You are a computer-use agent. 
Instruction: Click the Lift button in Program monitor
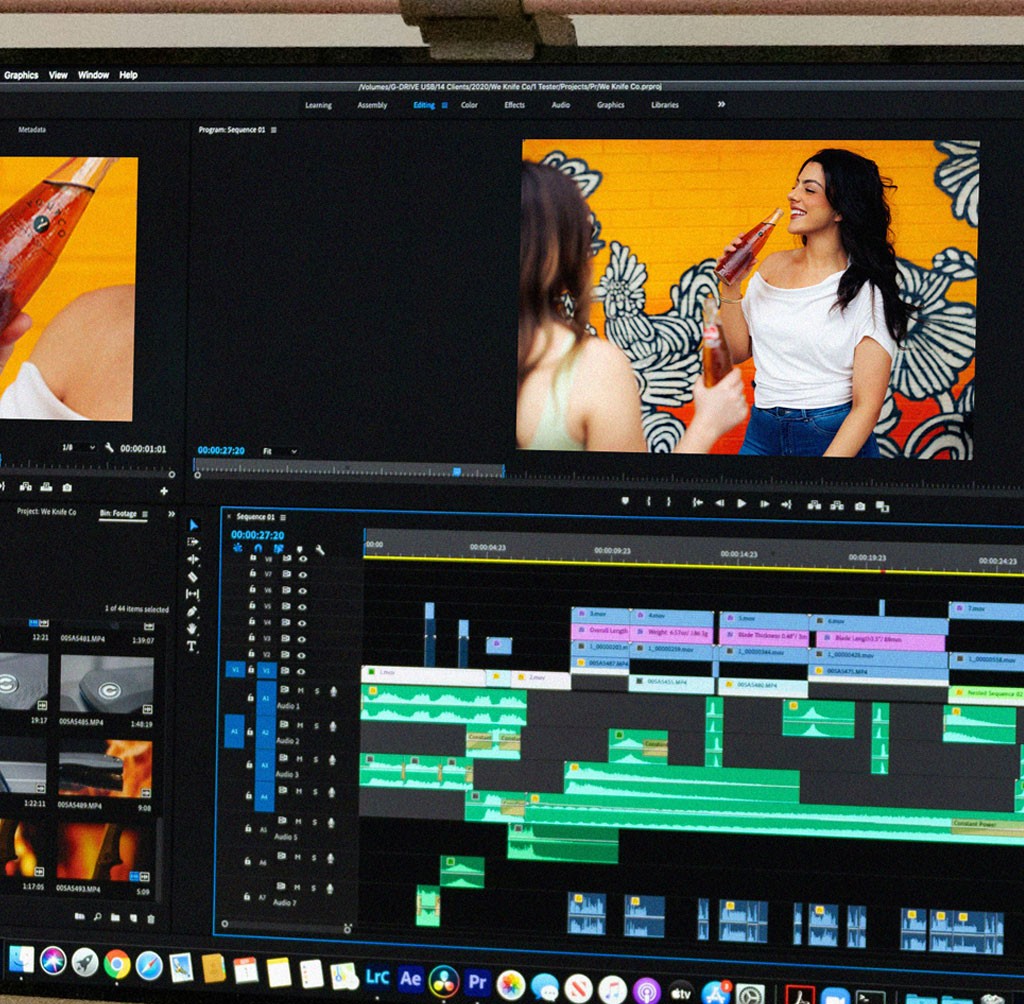[x=814, y=505]
